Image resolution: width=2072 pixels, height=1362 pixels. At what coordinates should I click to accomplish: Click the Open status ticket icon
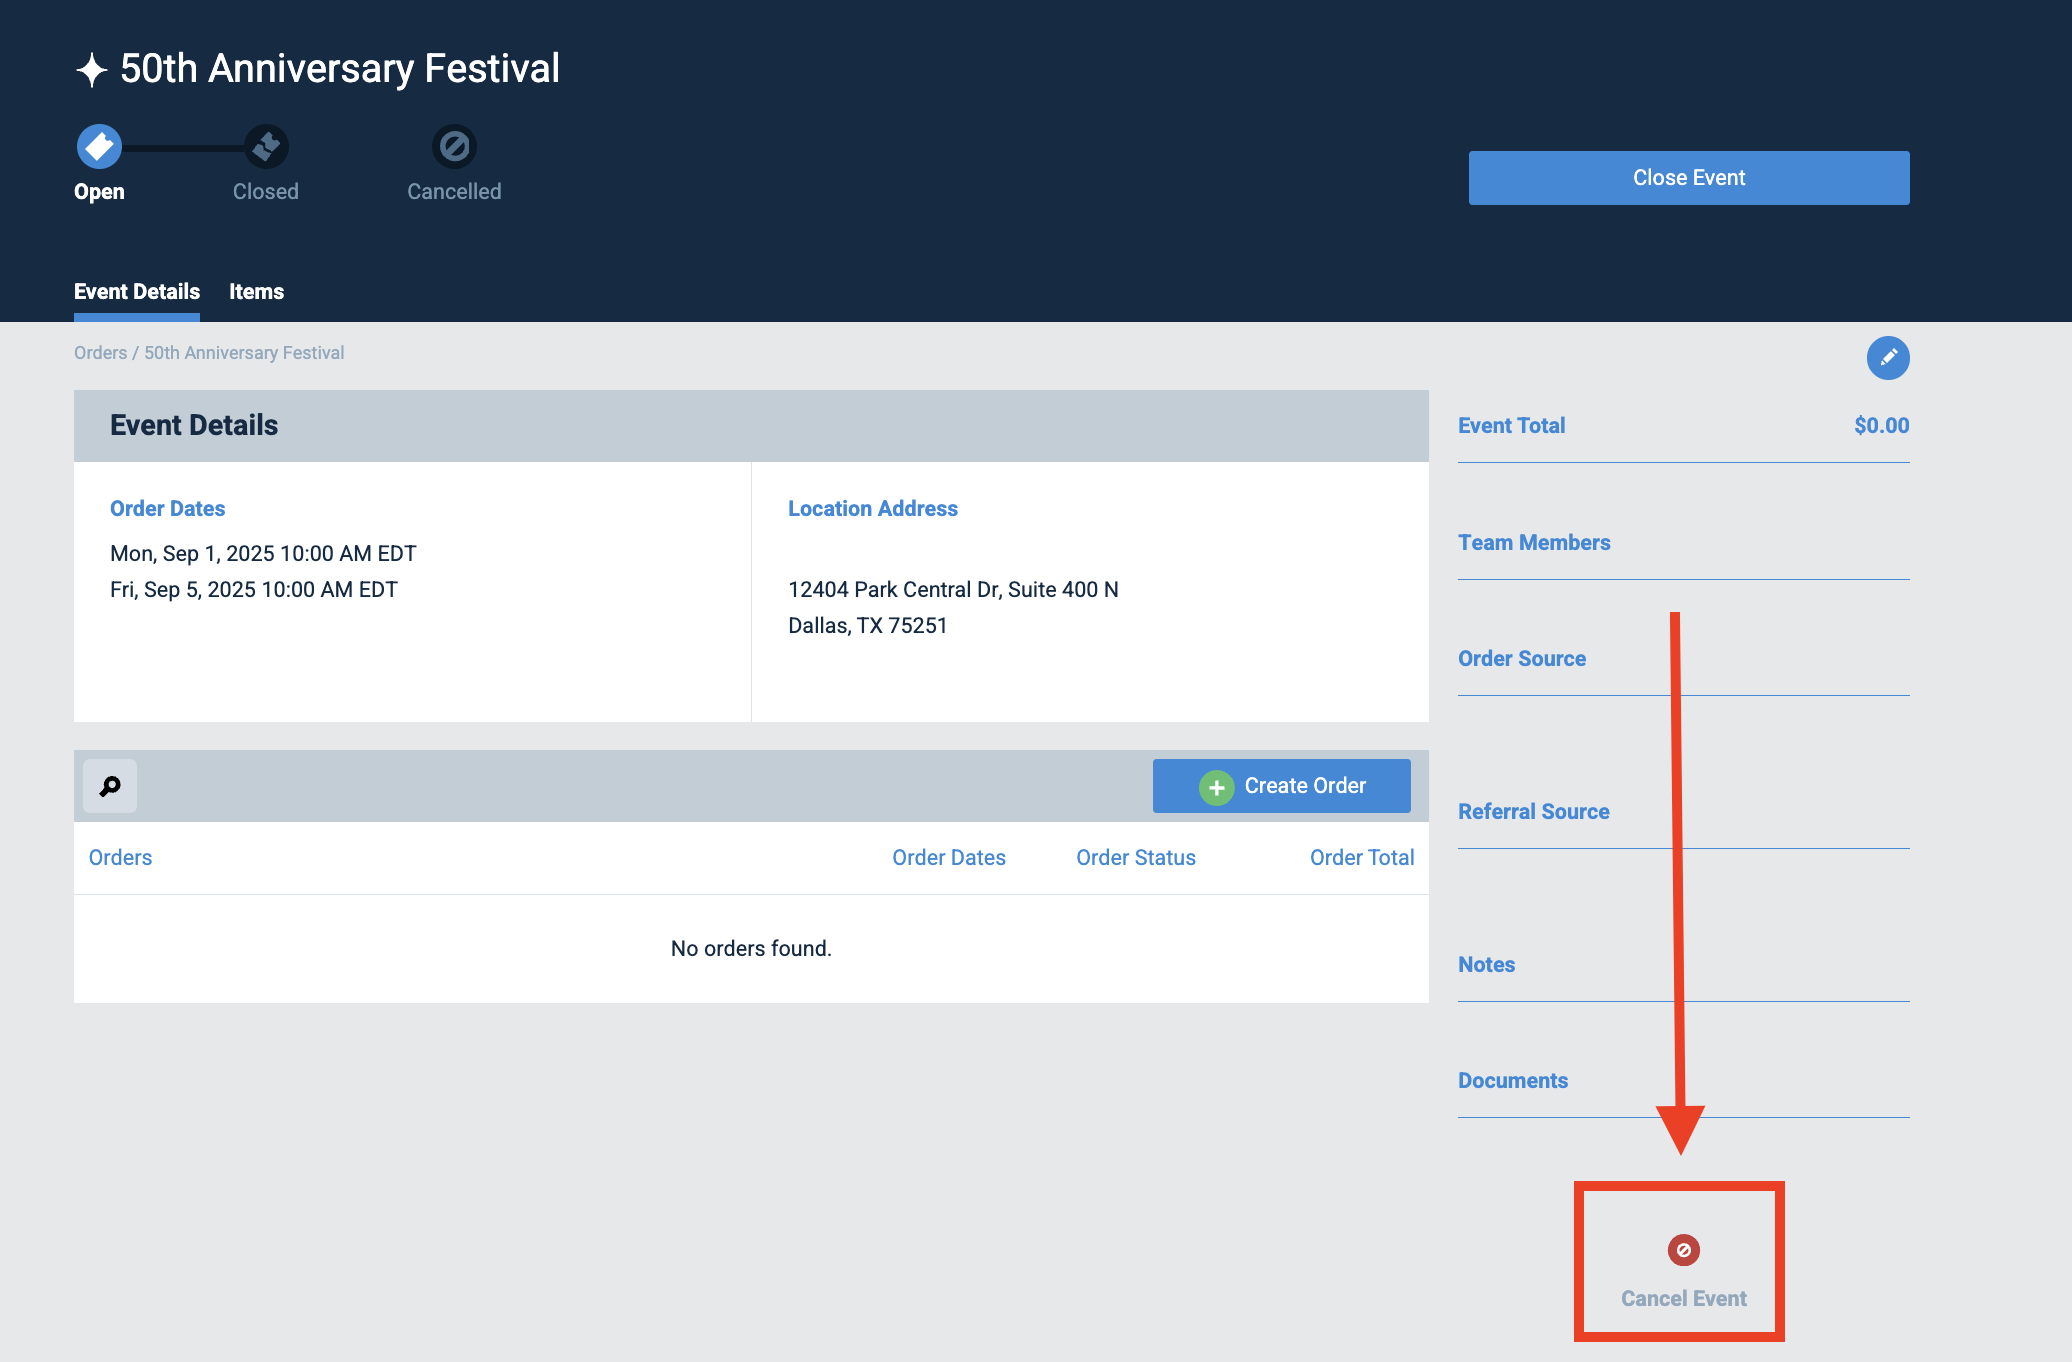coord(99,147)
